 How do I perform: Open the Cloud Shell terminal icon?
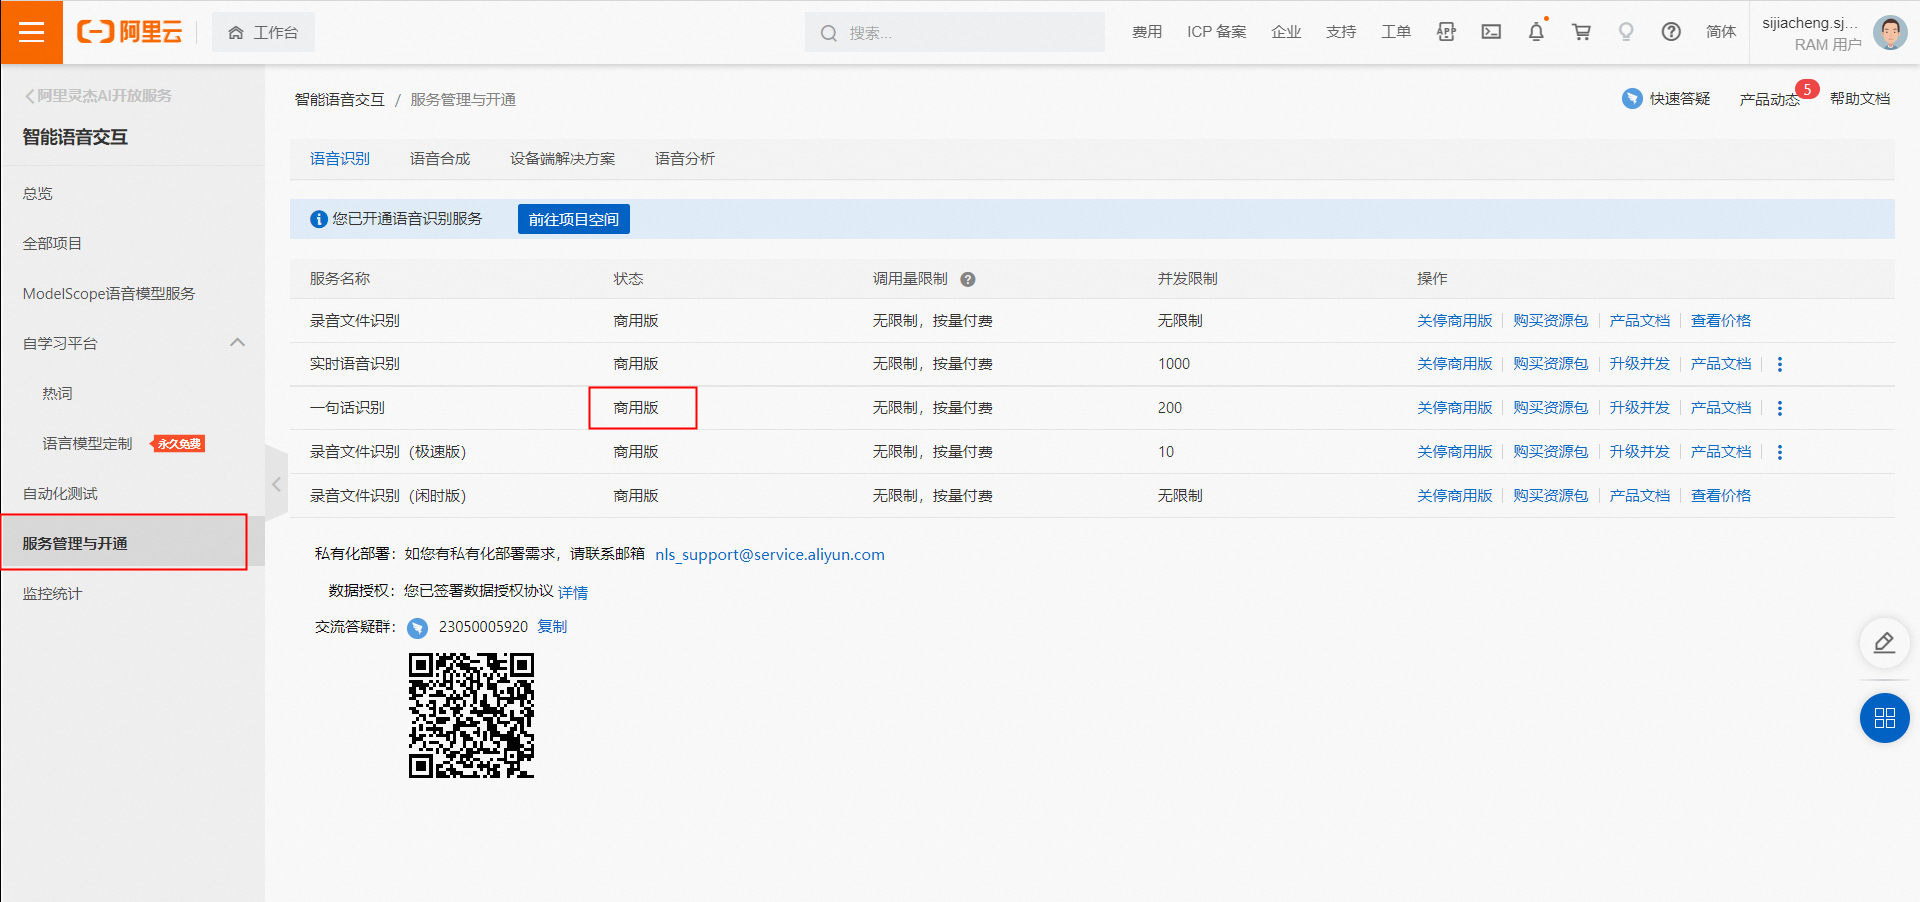click(x=1491, y=32)
